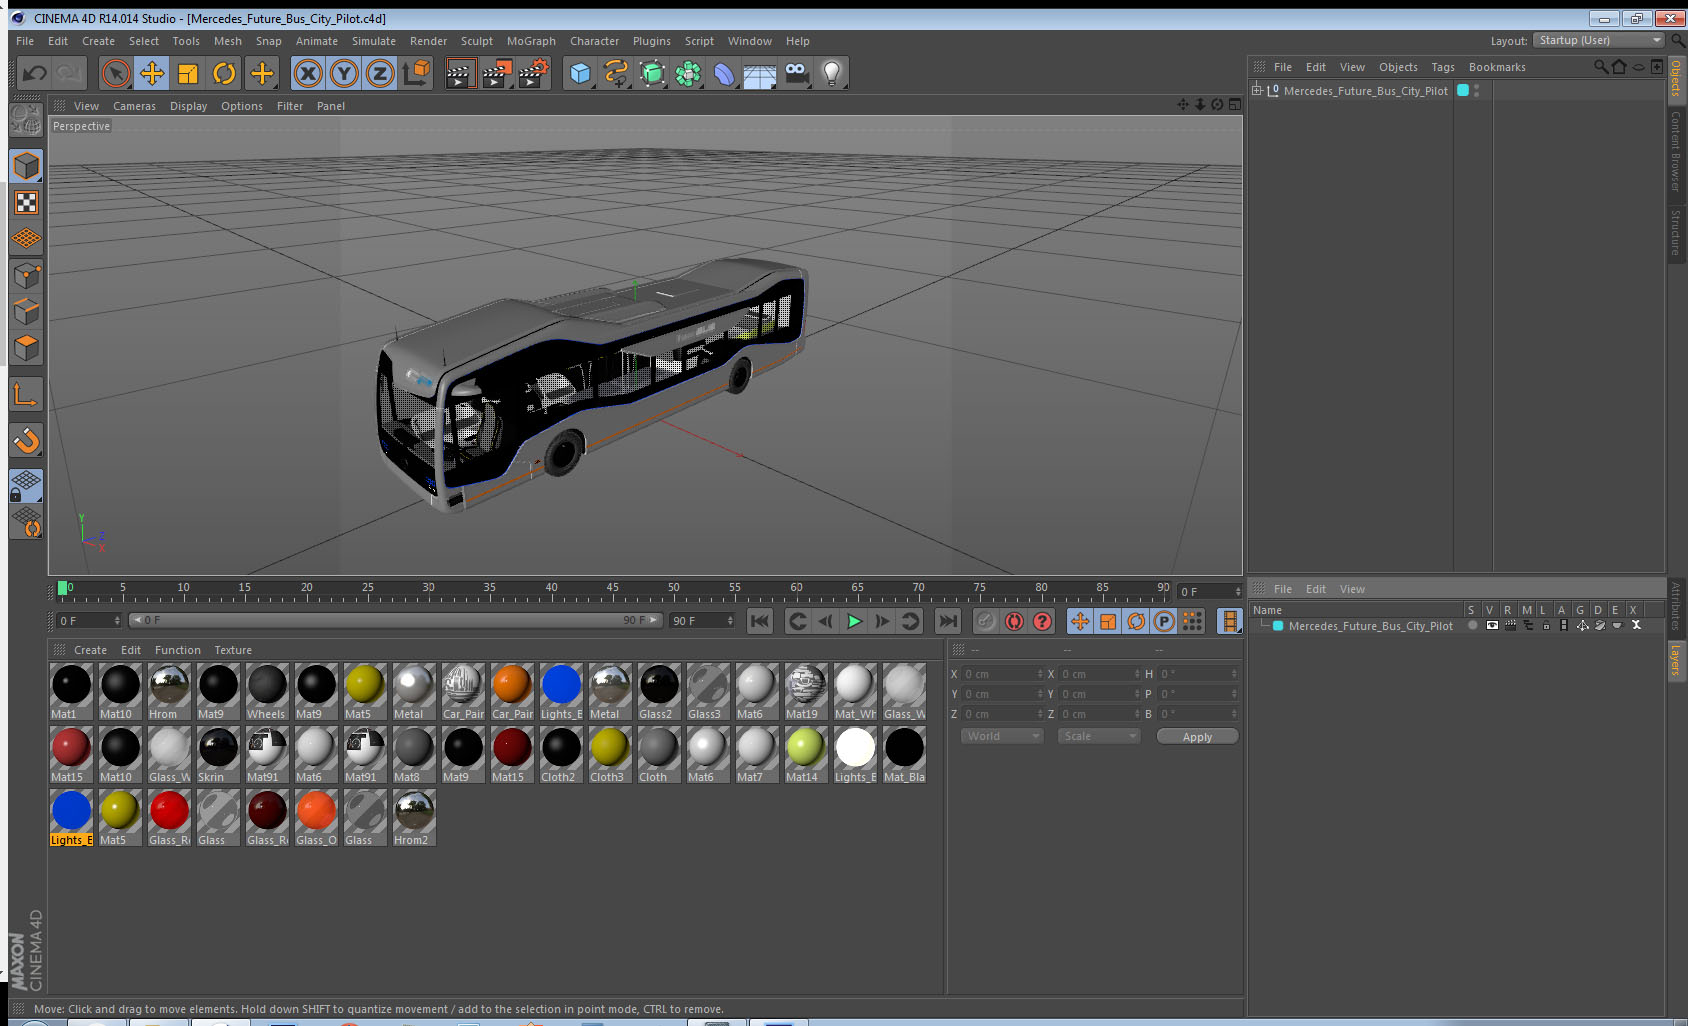
Task: Switch to Points mode
Action: 26,275
